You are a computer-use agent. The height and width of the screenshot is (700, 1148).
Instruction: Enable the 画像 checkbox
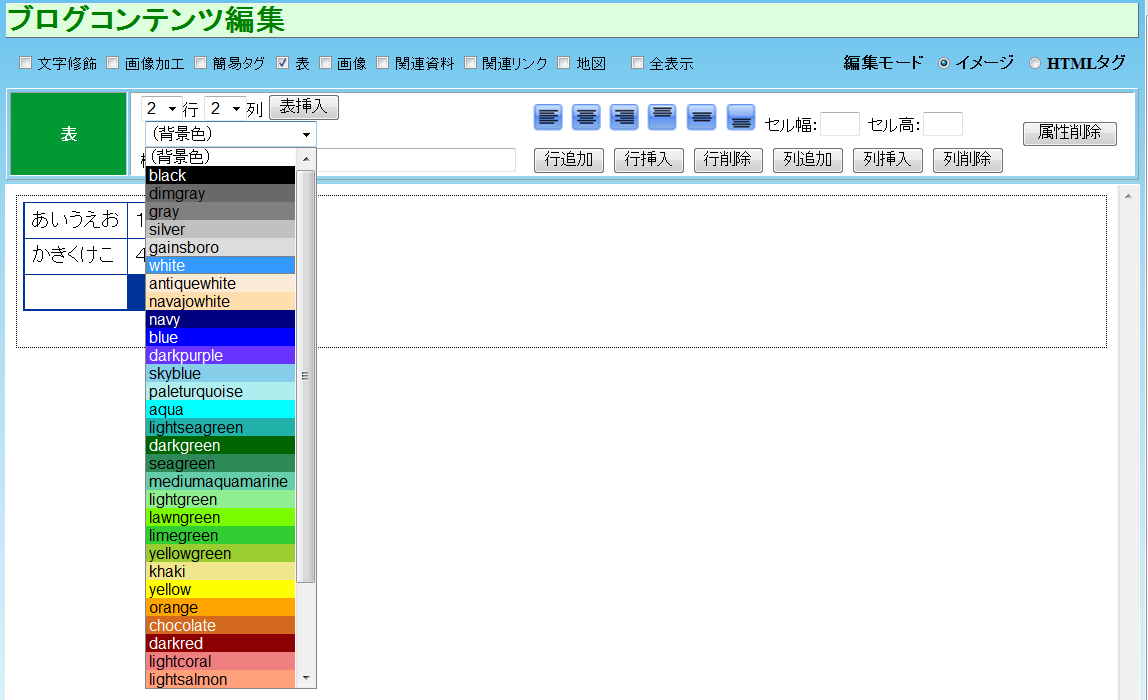coord(326,63)
